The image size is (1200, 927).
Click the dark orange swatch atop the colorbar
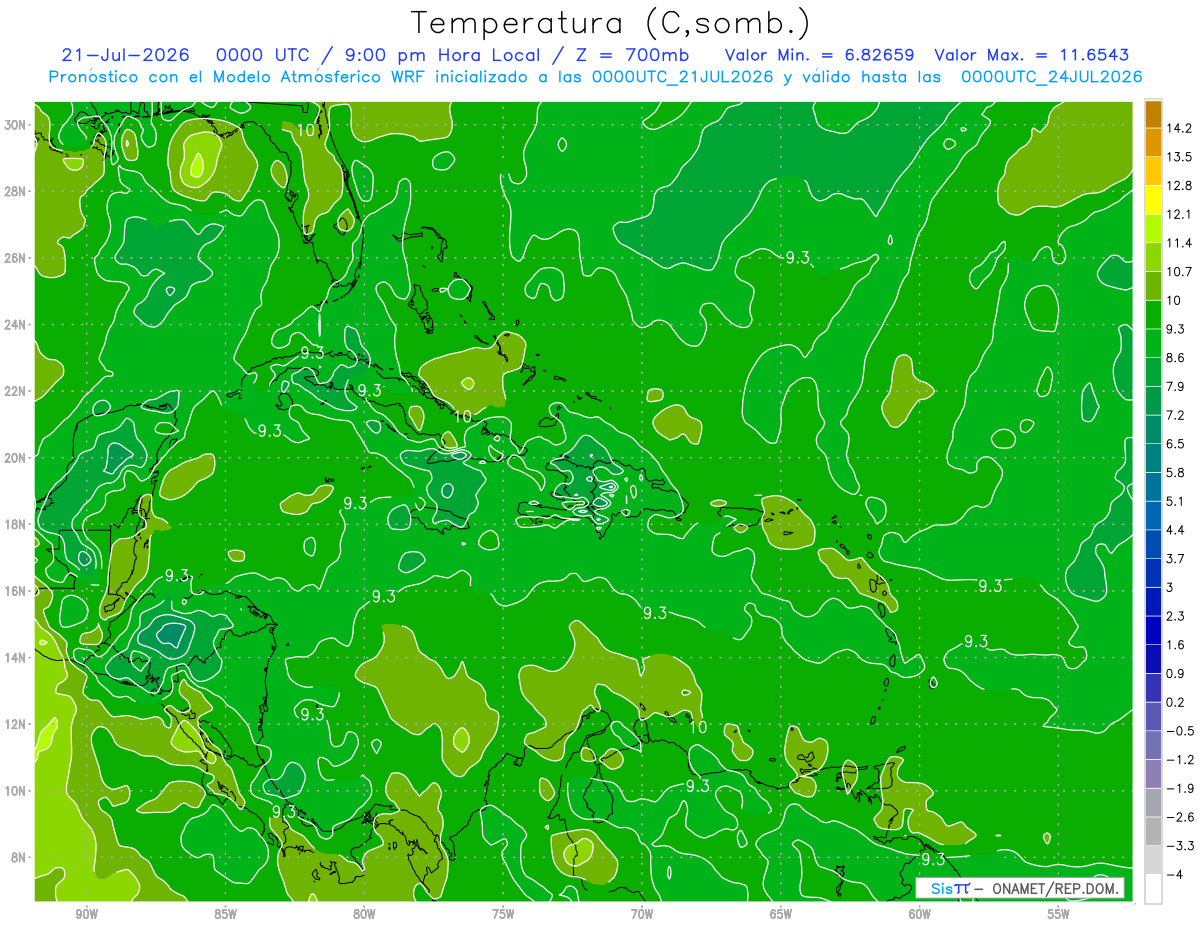(1153, 115)
